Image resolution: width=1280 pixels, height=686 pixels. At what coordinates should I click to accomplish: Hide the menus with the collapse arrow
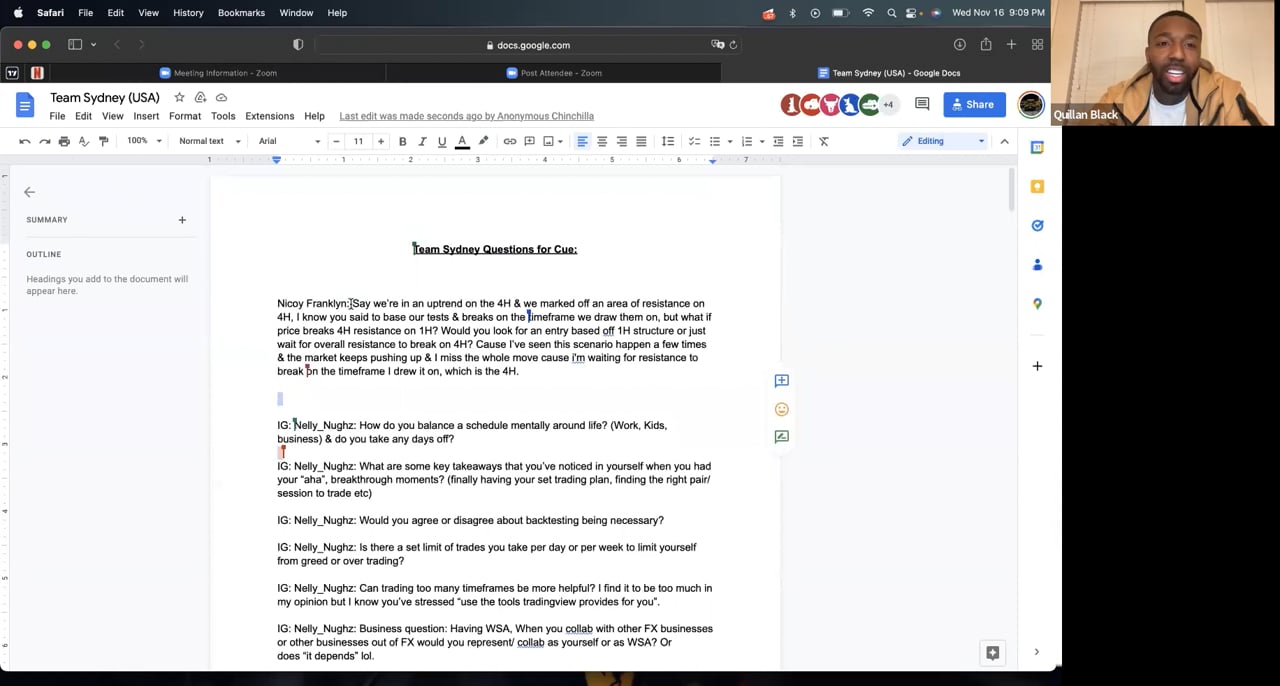pyautogui.click(x=1005, y=141)
